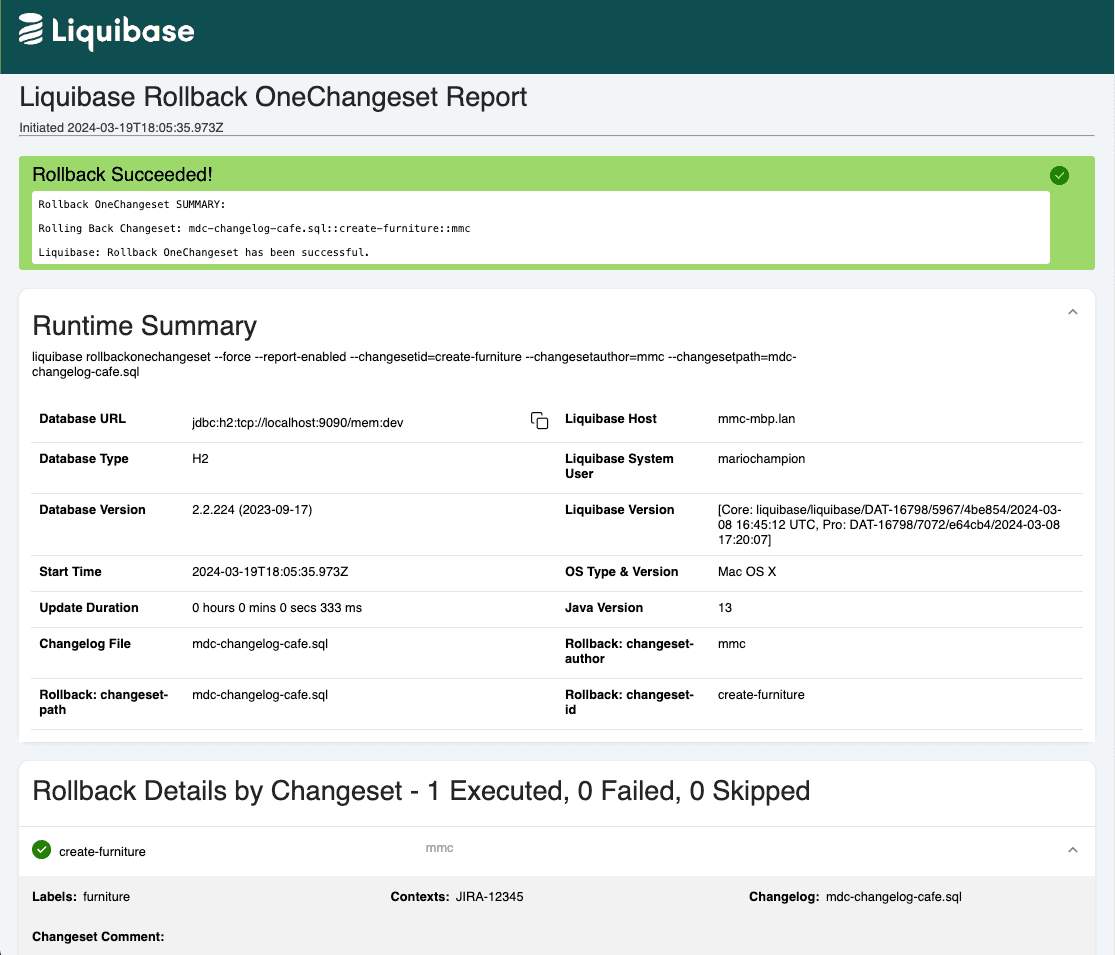Click the Start Time timestamp value

[x=268, y=572]
